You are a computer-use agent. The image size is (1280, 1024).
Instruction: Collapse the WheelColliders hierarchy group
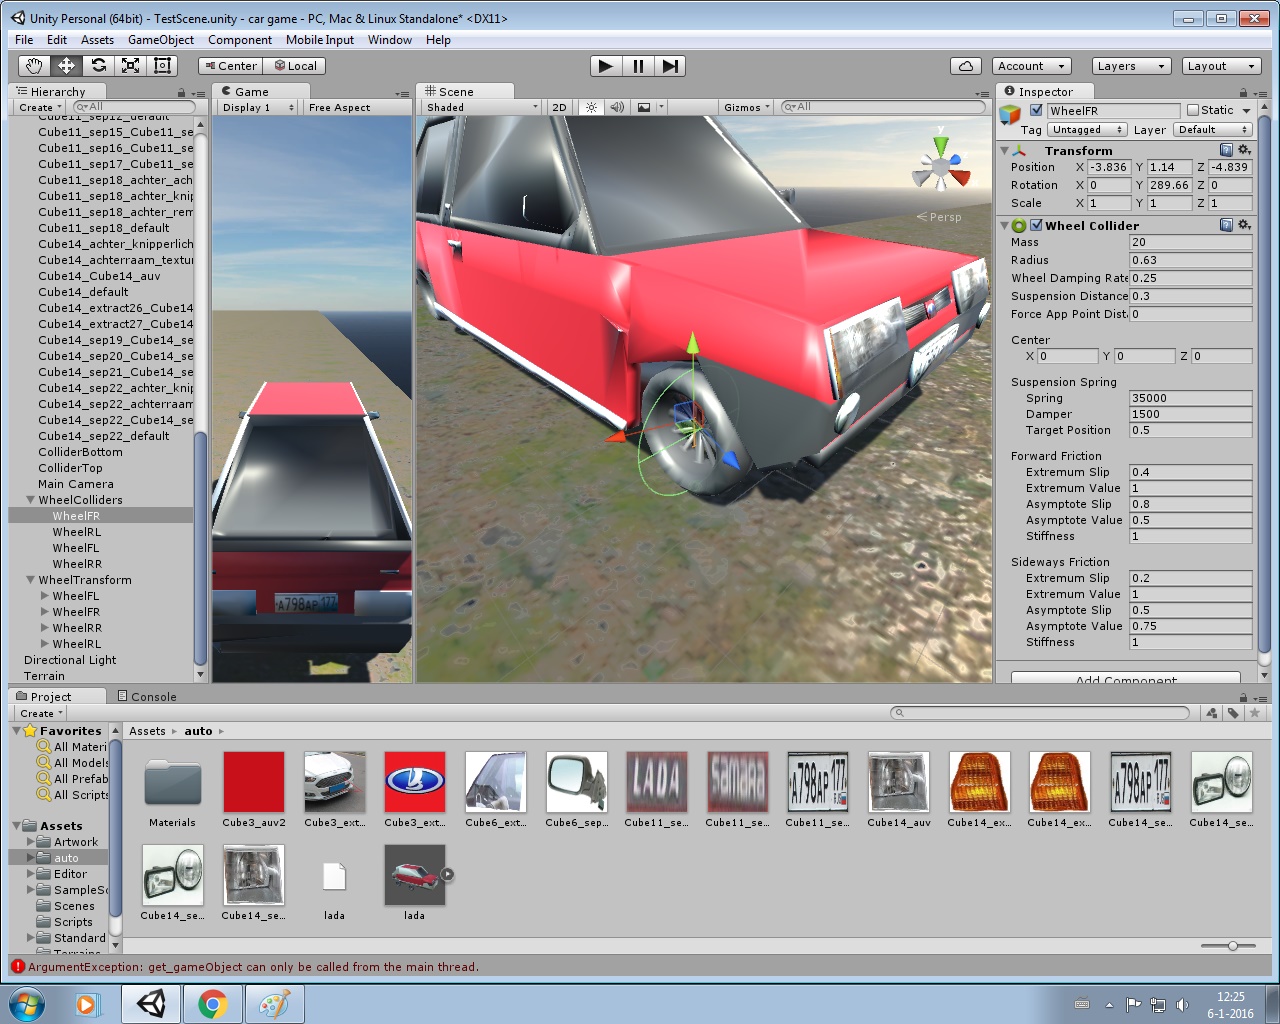click(29, 499)
